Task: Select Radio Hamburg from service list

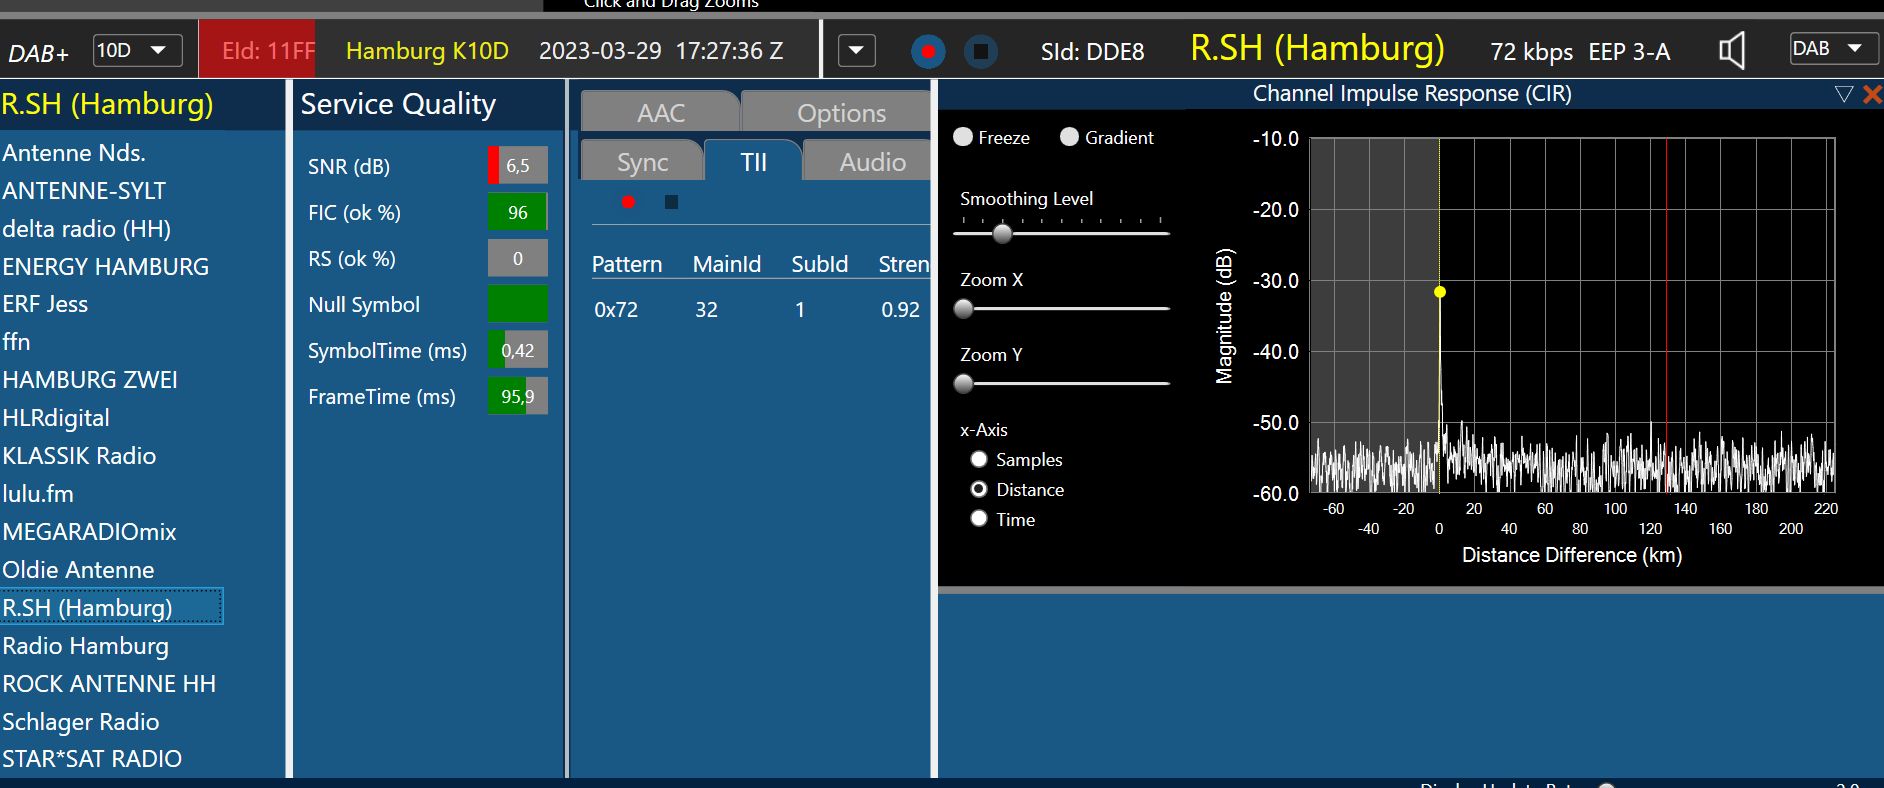Action: (x=86, y=646)
